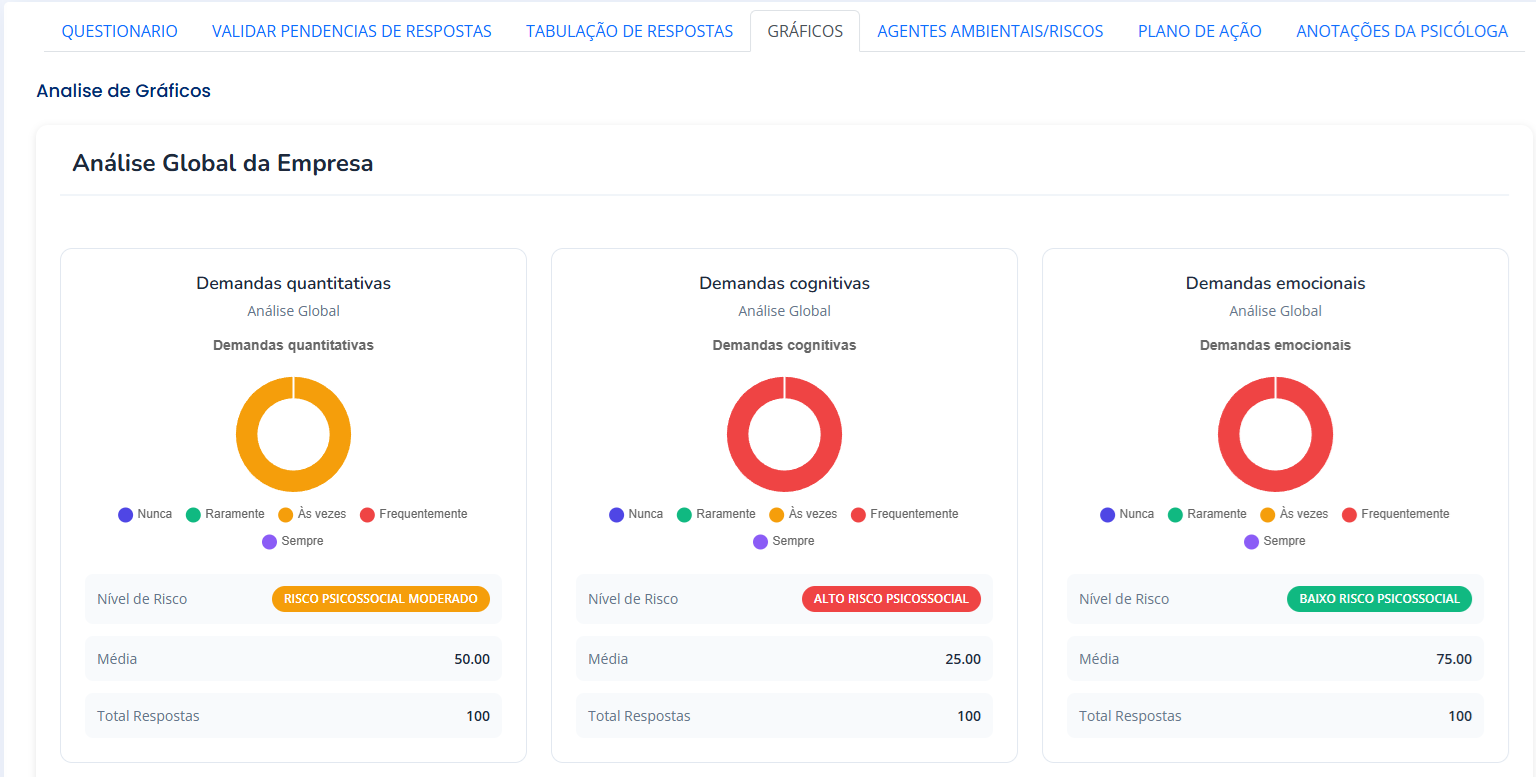Switch to Anotações da Psicóloga tab
Viewport: 1536px width, 777px height.
1401,31
